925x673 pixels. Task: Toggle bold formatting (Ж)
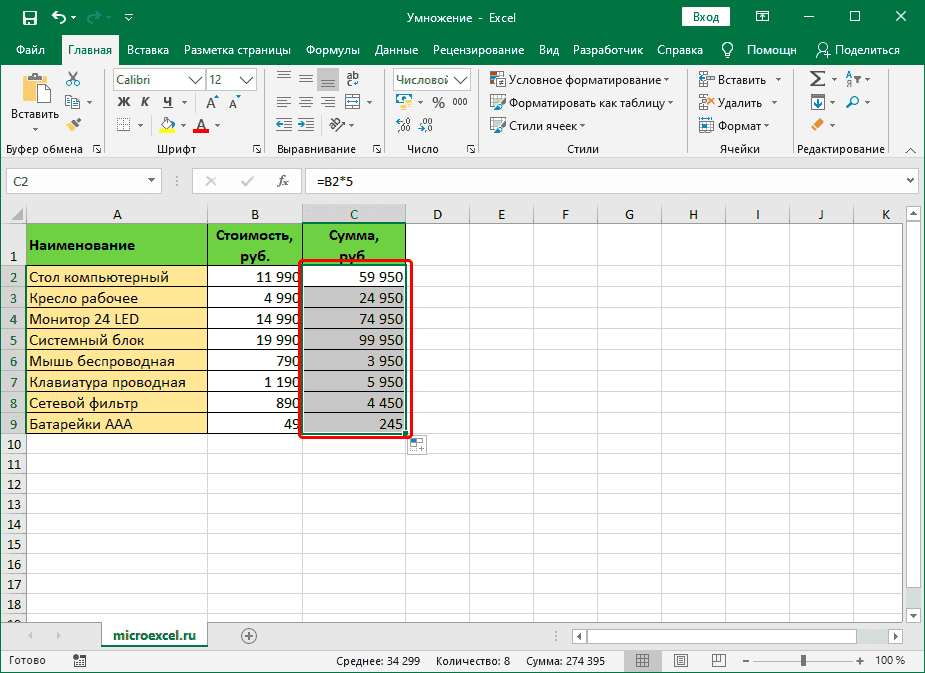tap(124, 101)
